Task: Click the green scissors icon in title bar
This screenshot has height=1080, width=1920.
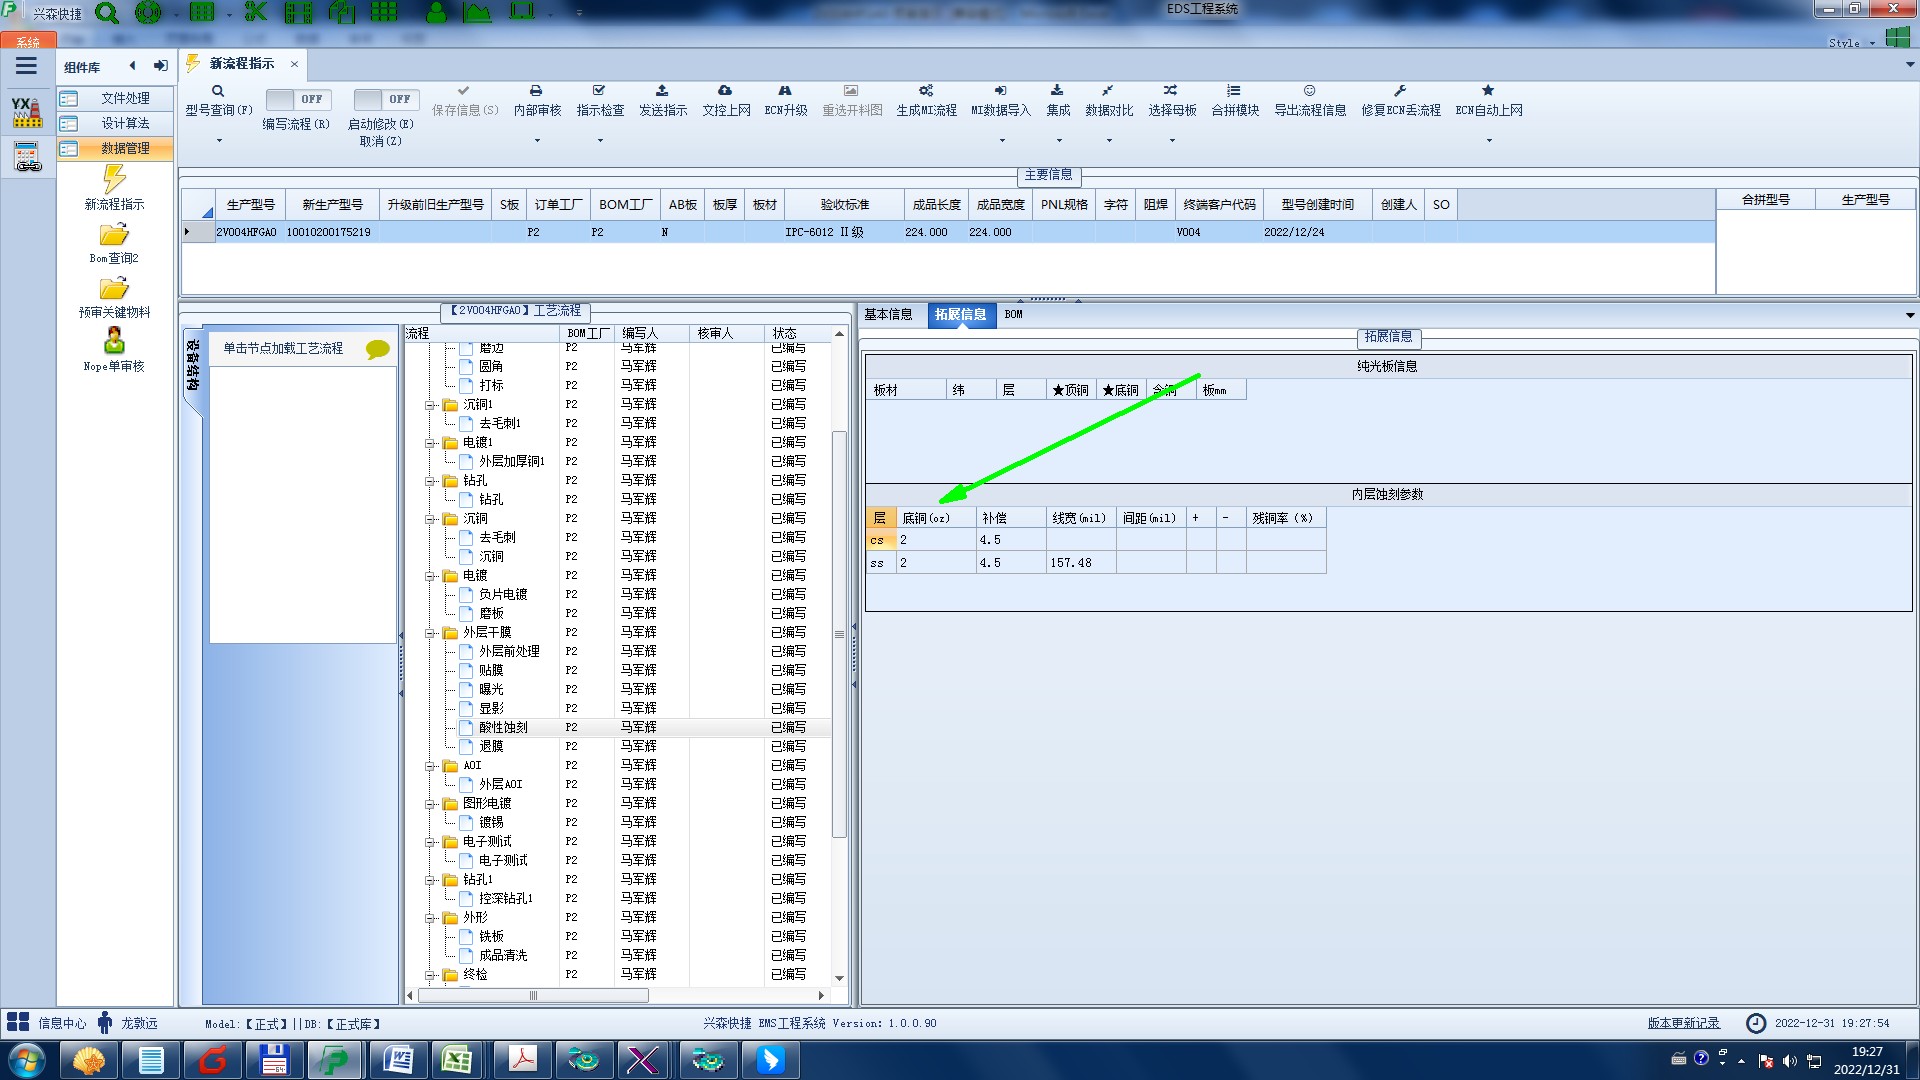Action: click(256, 12)
